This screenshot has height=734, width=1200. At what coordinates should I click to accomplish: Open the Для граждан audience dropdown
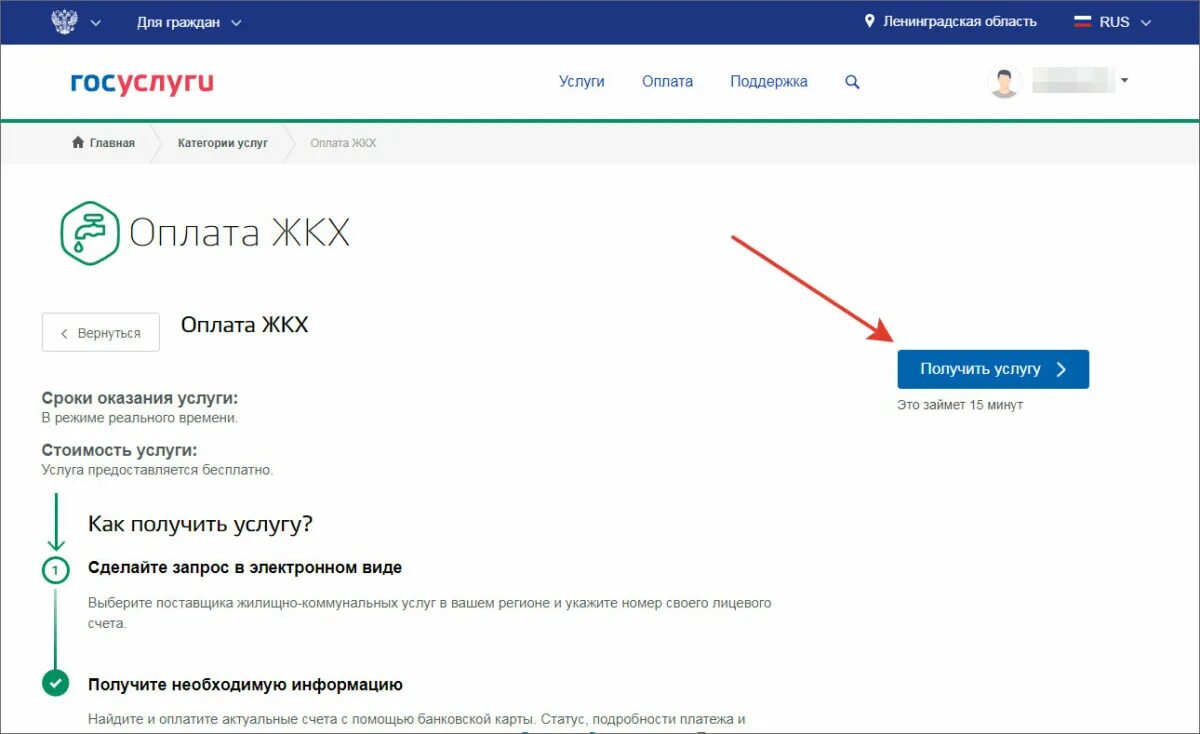(189, 22)
